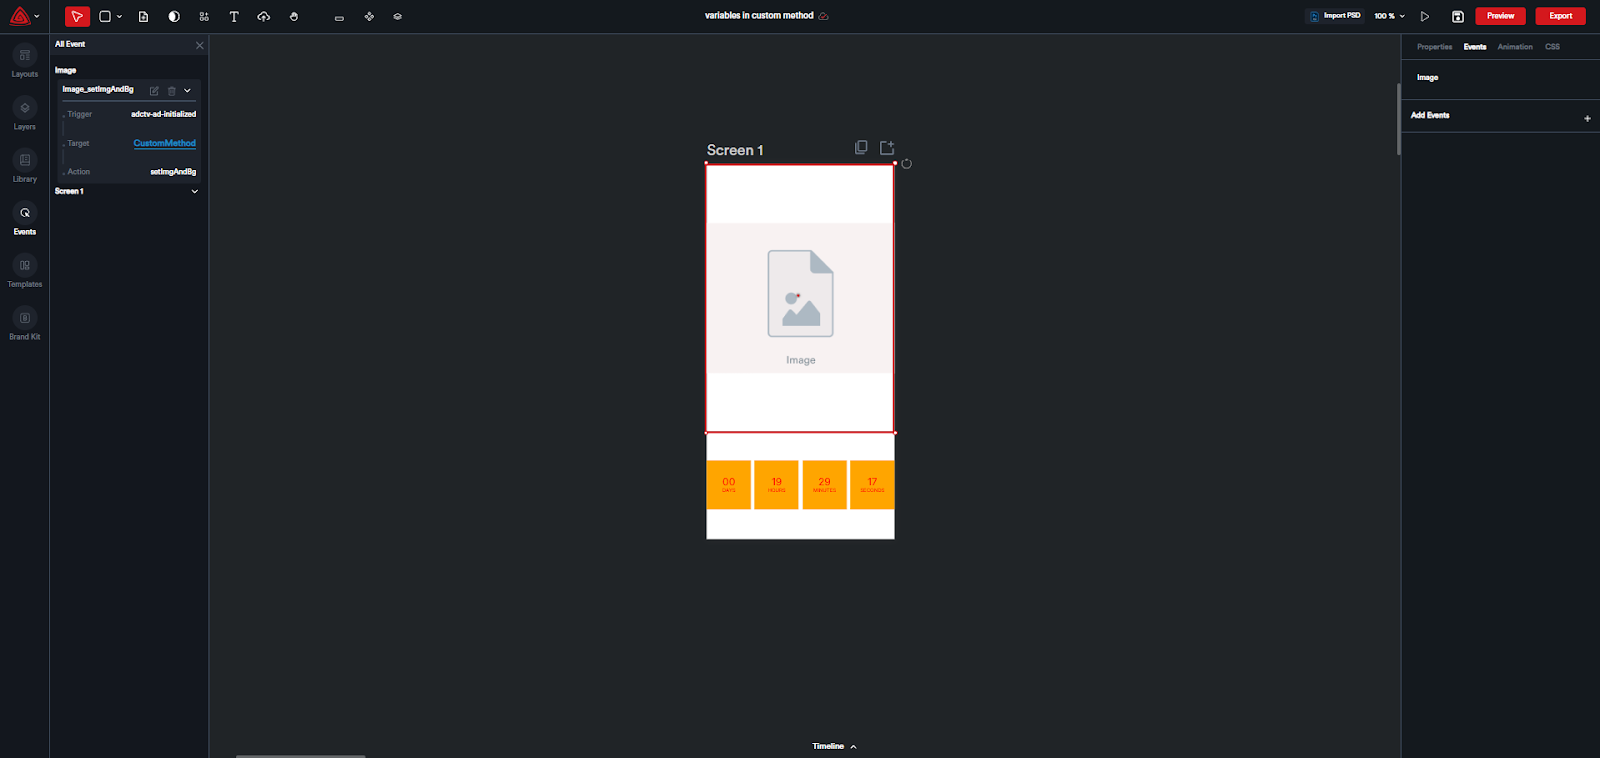The width and height of the screenshot is (1600, 758).
Task: Close the All Event panel
Action: point(199,45)
